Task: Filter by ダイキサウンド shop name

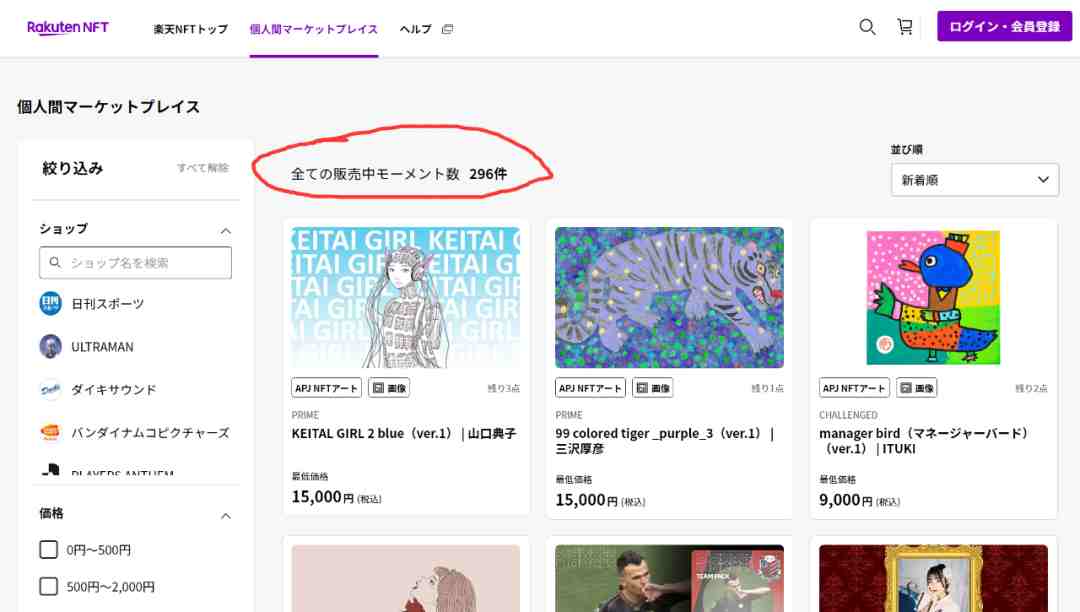Action: click(114, 390)
